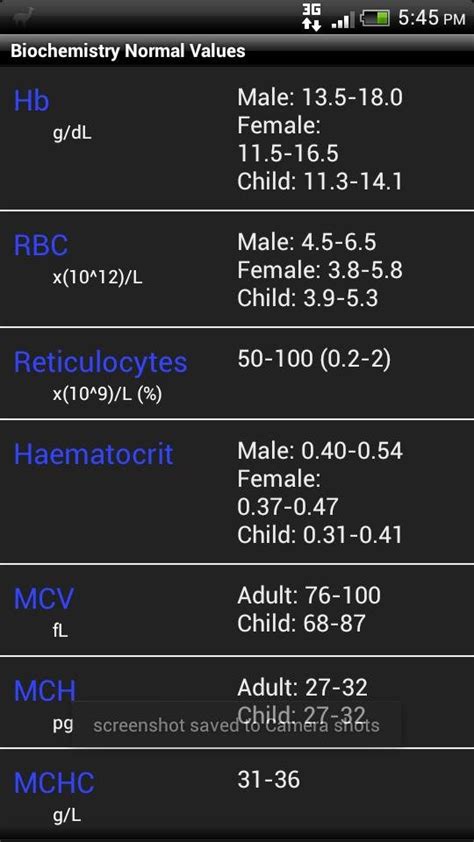474x842 pixels.
Task: Tap the Reticulocytes 50-100 (0.2-2) value
Action: pyautogui.click(x=314, y=360)
